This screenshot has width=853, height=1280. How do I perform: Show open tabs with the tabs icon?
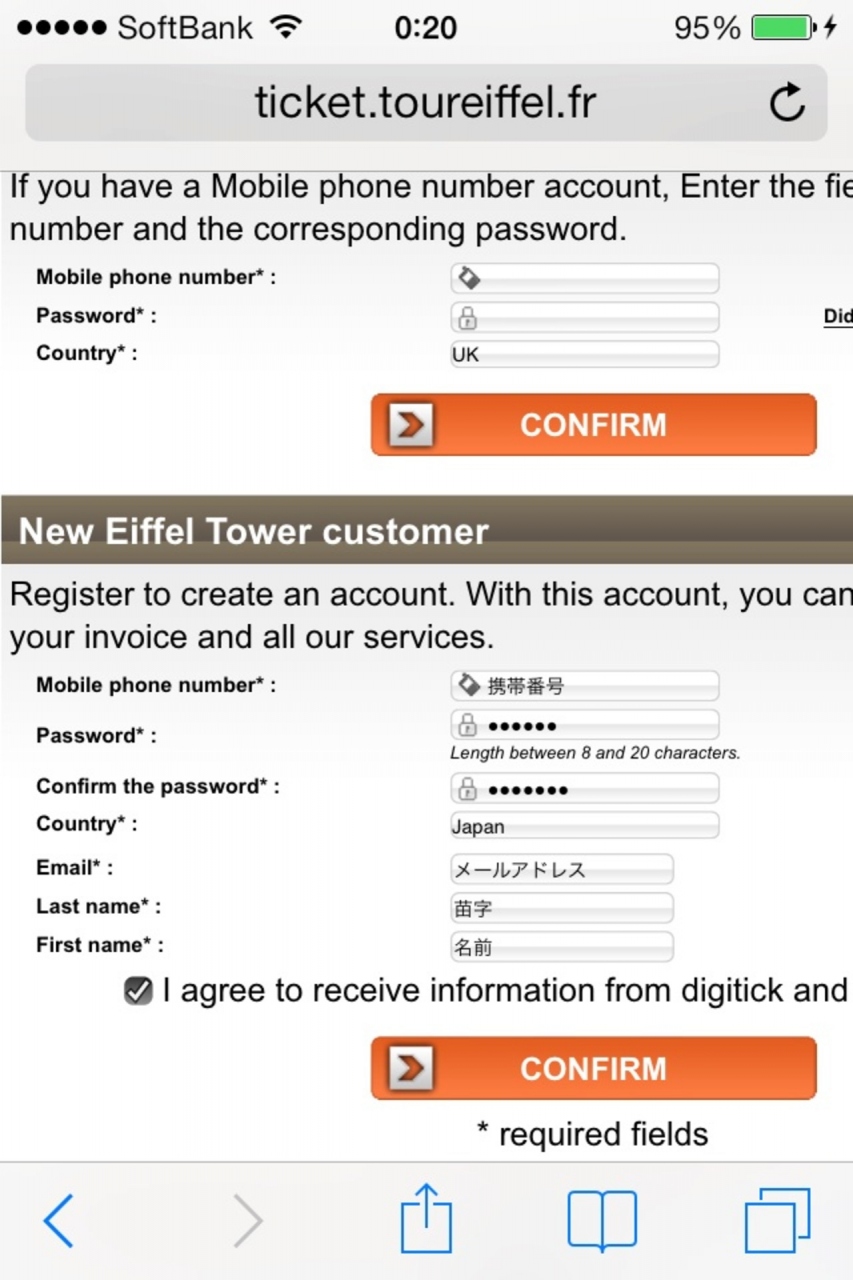point(777,1220)
